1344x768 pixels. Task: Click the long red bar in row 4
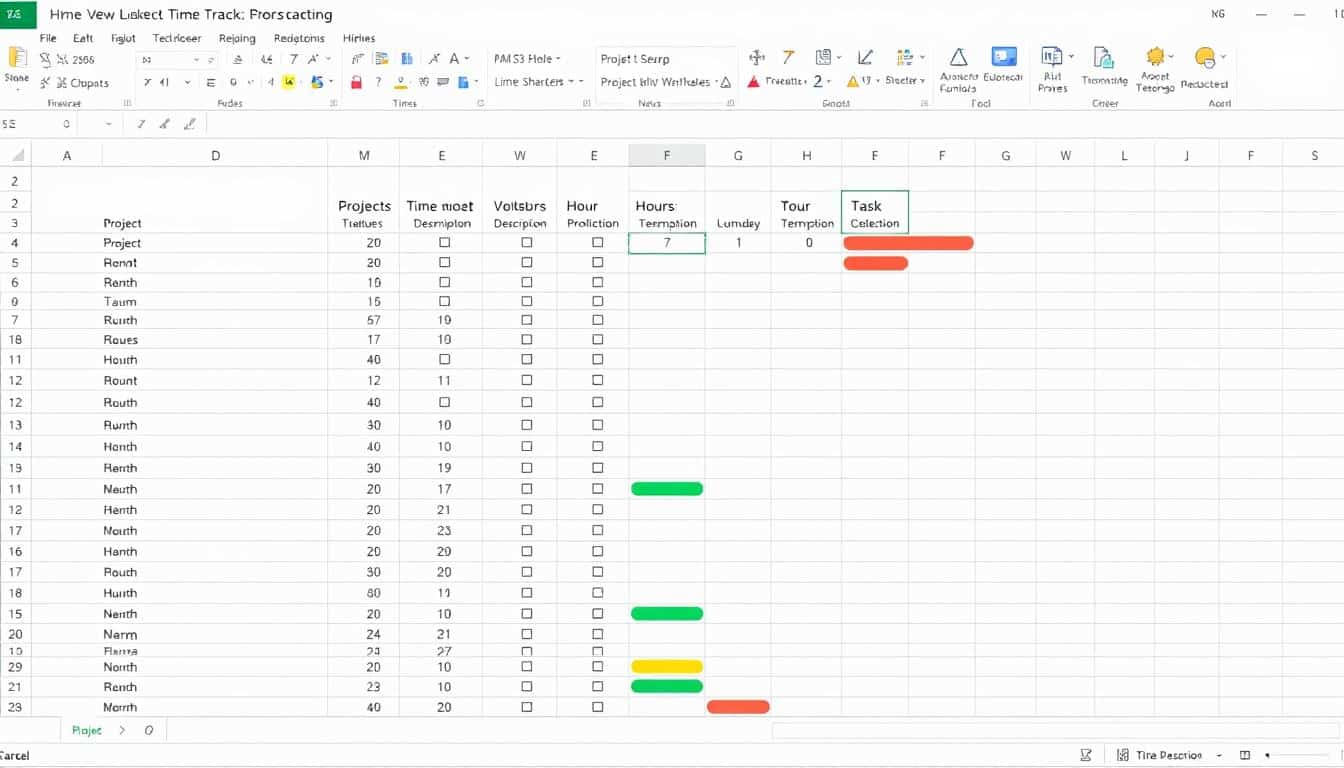click(908, 243)
